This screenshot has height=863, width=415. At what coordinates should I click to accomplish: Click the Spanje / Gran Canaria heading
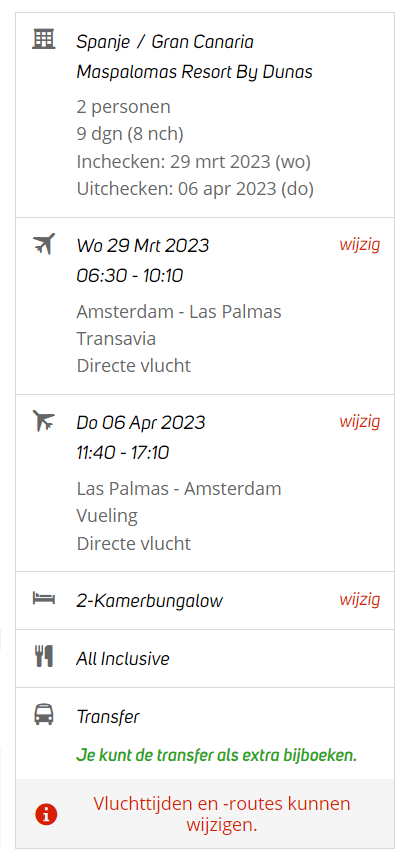tap(165, 42)
